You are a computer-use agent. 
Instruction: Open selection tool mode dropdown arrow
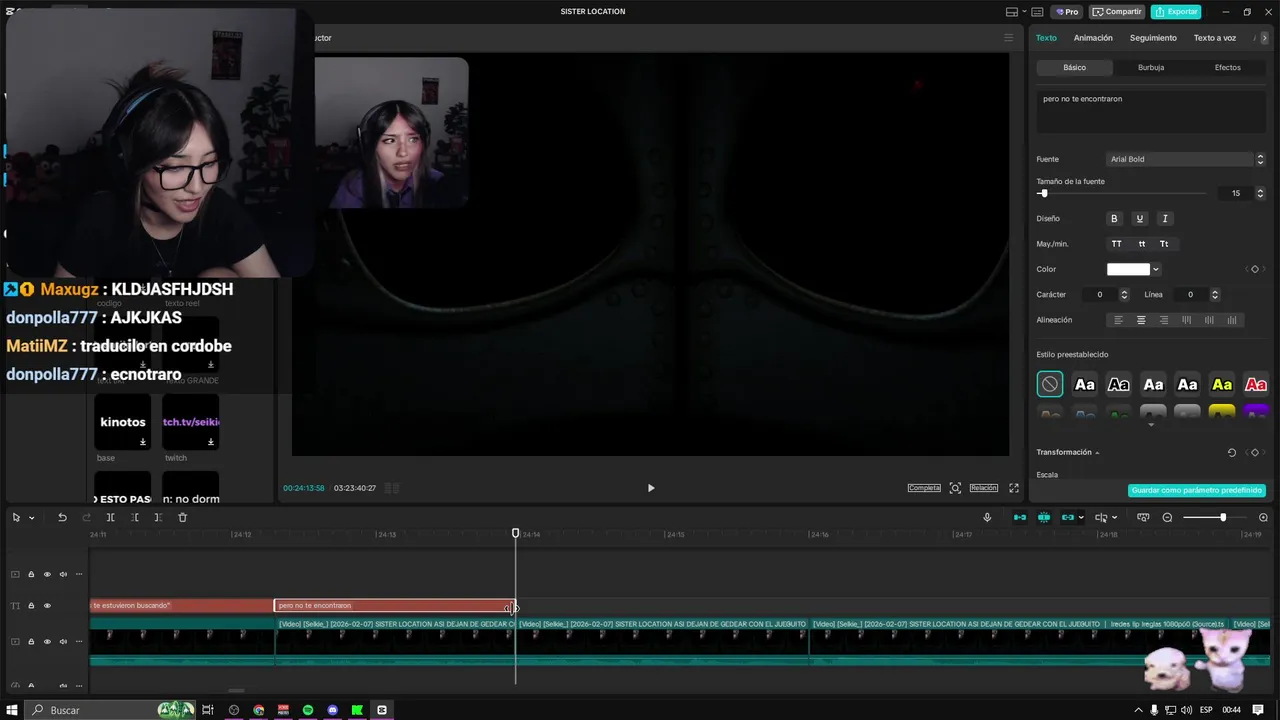[31, 518]
